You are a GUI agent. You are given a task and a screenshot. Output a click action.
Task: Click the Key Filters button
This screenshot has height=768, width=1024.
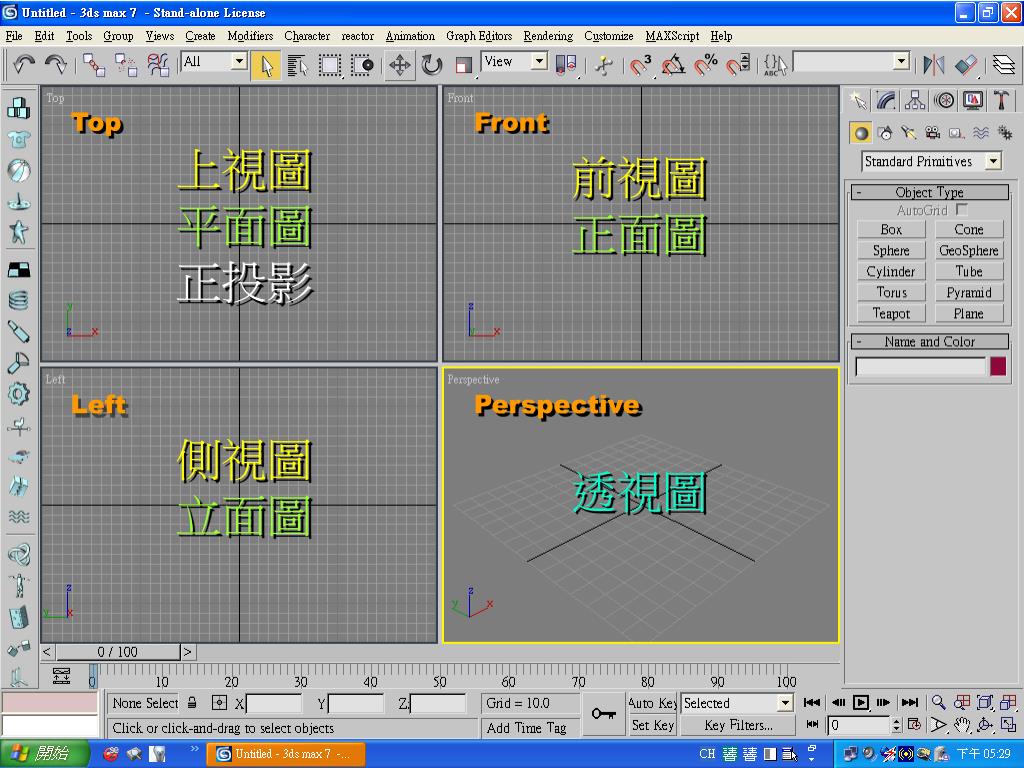pyautogui.click(x=738, y=725)
